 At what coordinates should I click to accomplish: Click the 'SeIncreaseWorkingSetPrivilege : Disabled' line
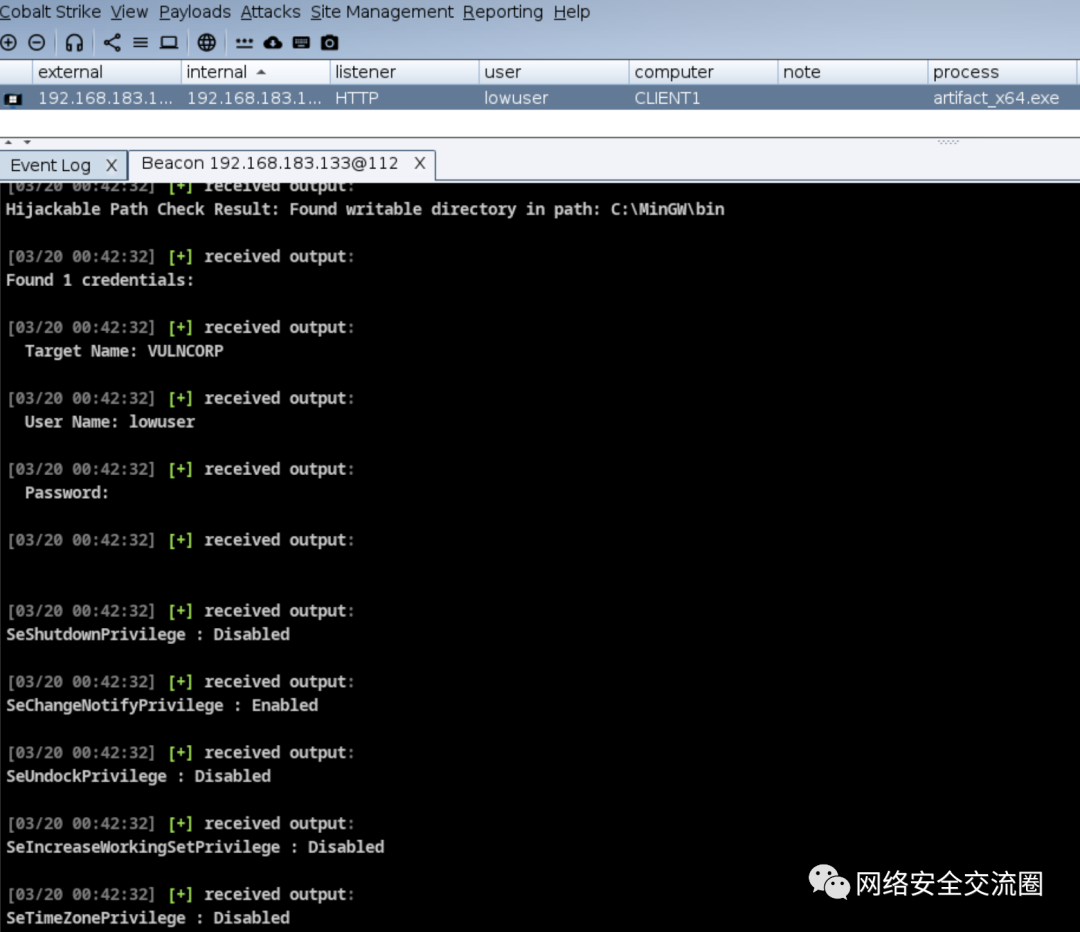click(x=195, y=847)
